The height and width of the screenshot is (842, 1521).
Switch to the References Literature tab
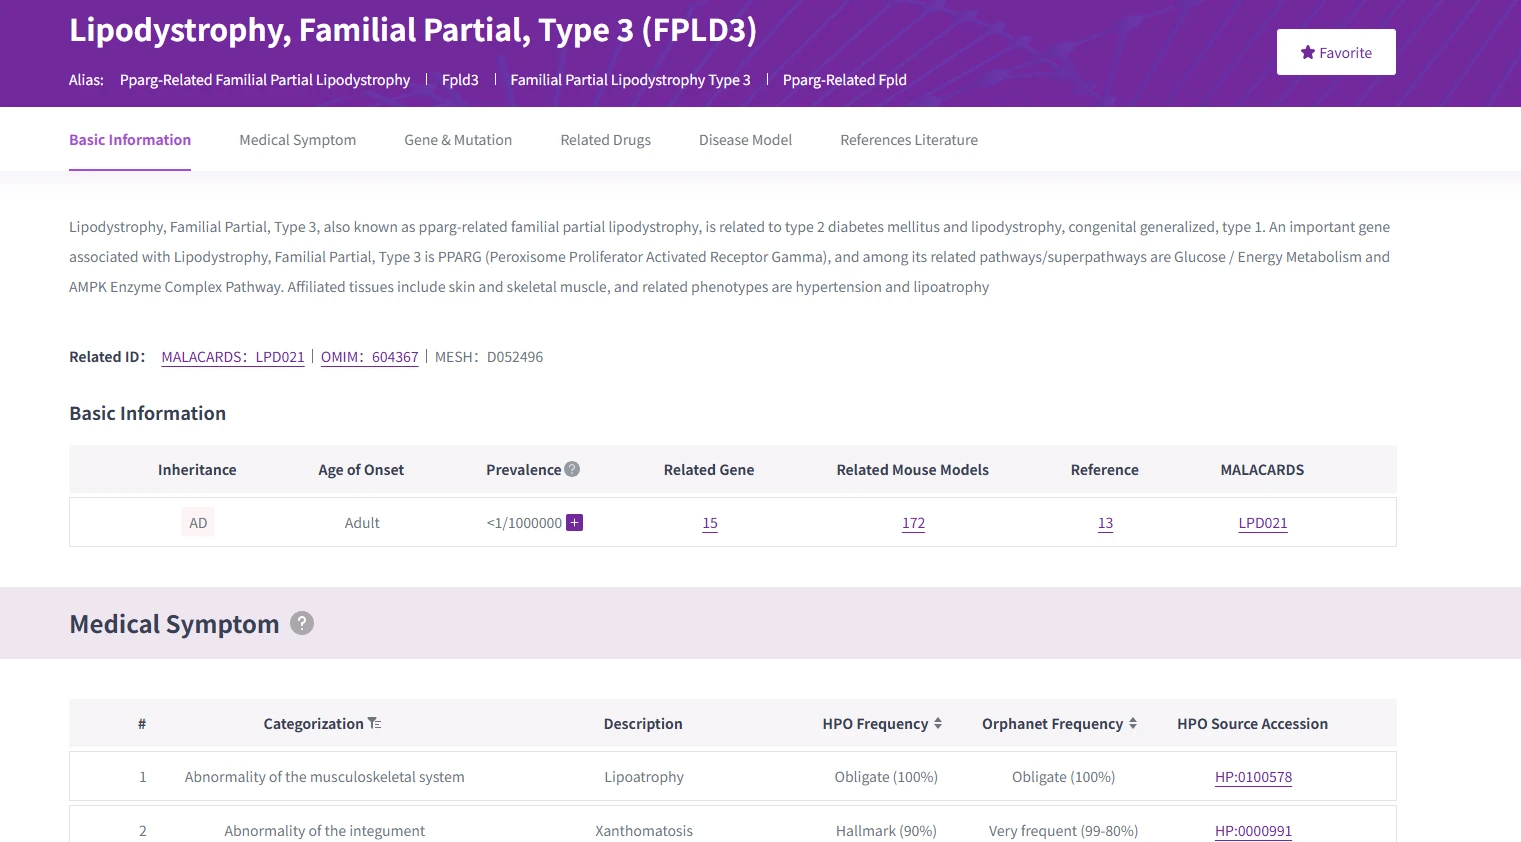coord(908,139)
